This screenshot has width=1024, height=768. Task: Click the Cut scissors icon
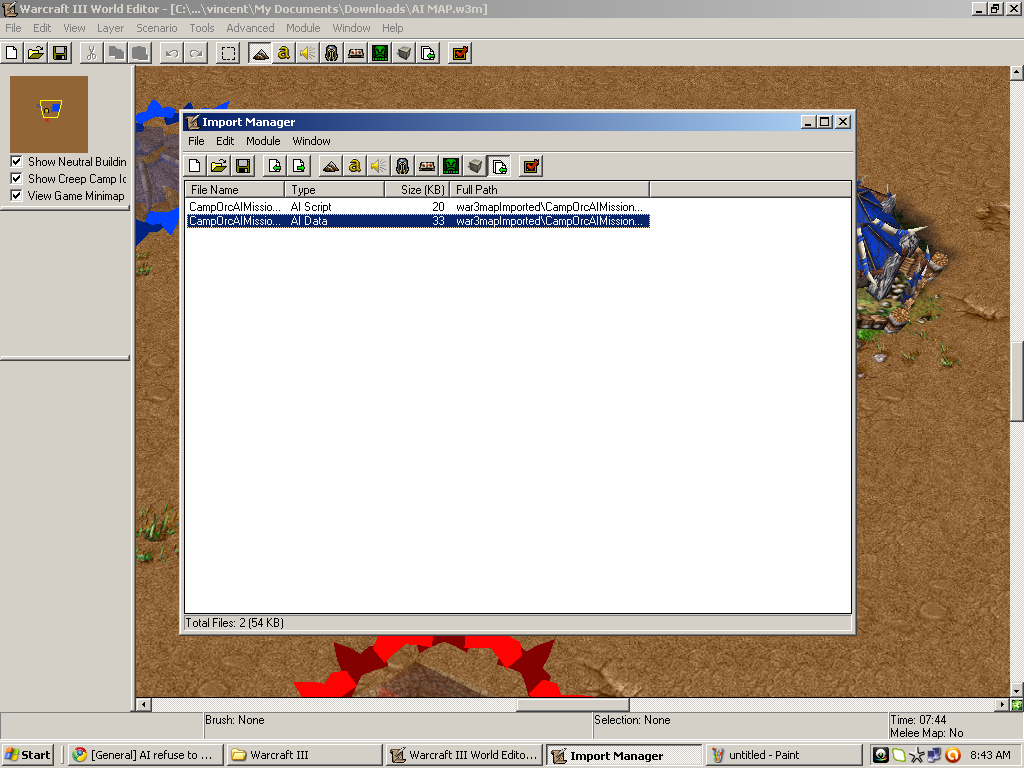pos(91,53)
